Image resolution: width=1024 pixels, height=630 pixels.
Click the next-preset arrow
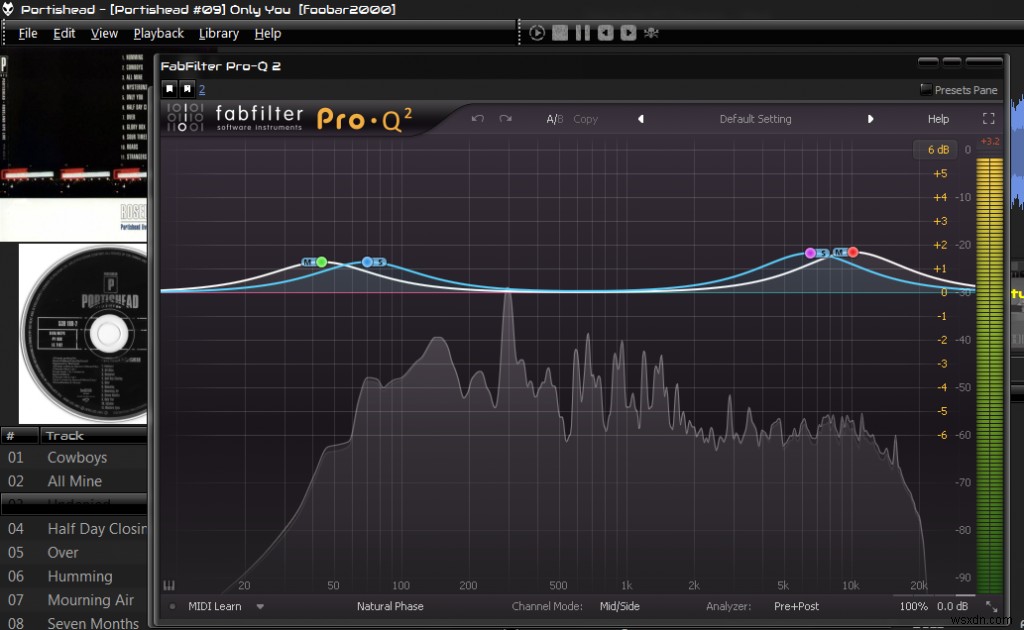click(x=871, y=118)
